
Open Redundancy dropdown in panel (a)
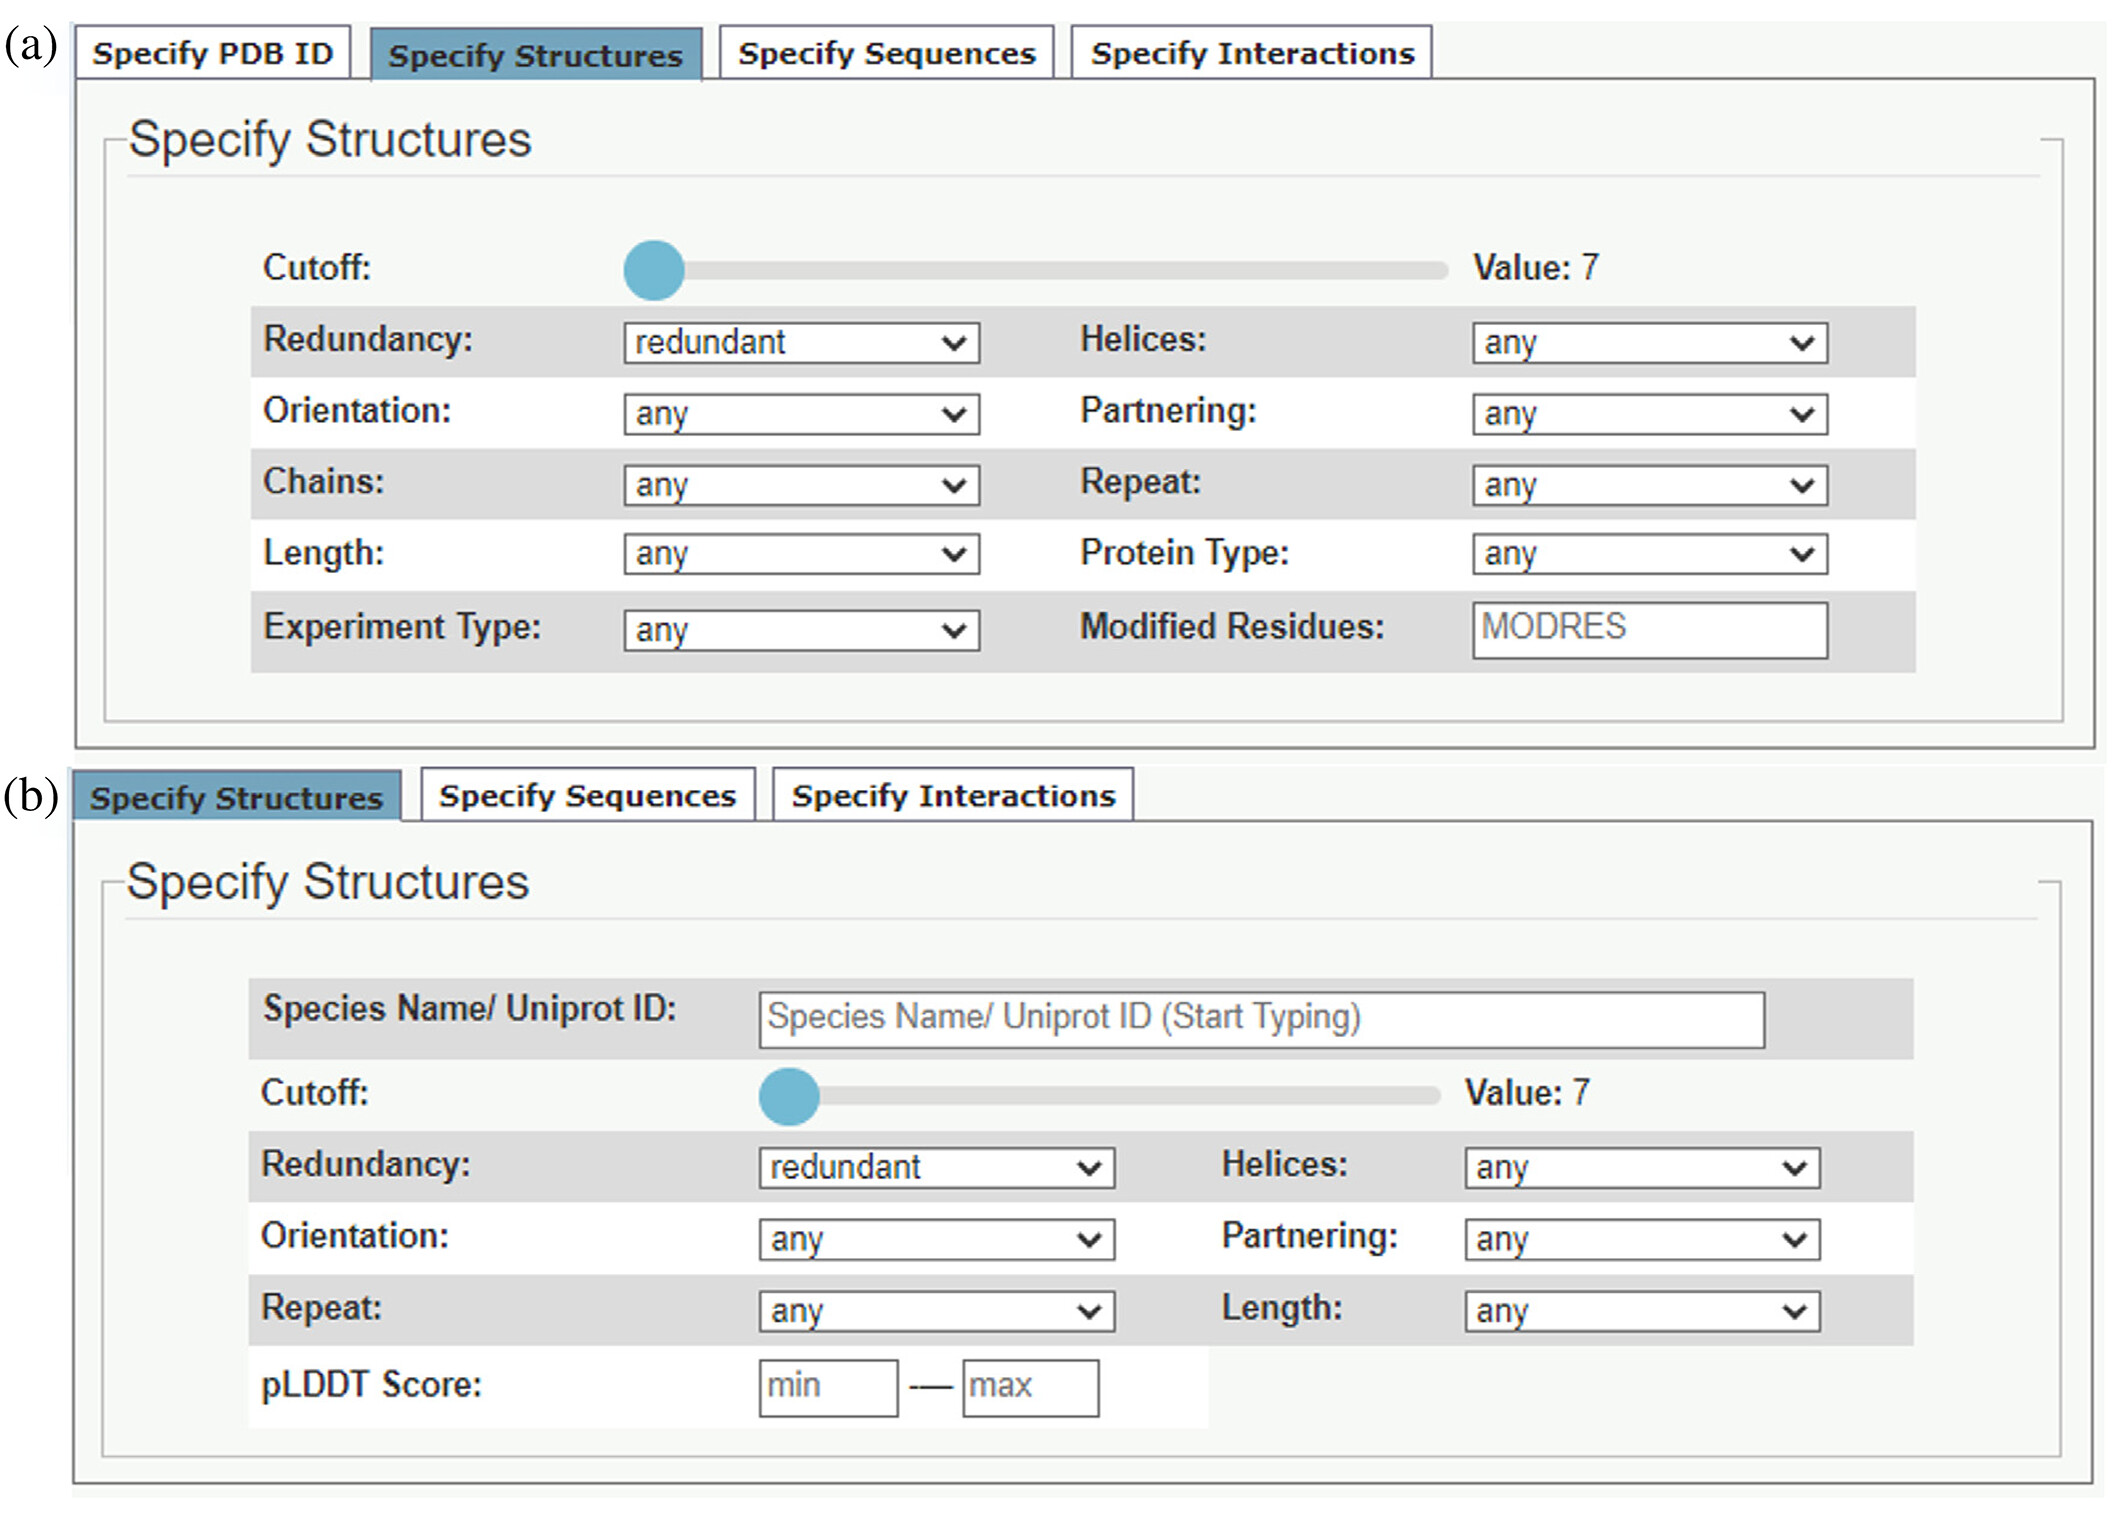coord(801,343)
